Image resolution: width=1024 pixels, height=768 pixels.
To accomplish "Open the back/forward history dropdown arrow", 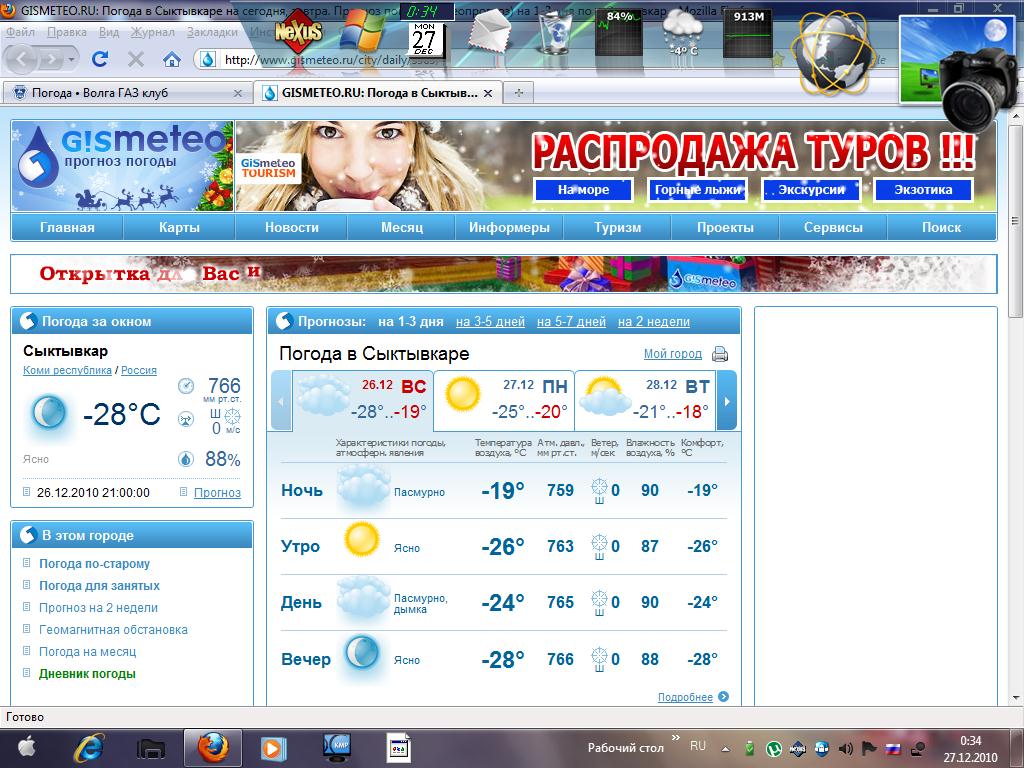I will (x=71, y=60).
